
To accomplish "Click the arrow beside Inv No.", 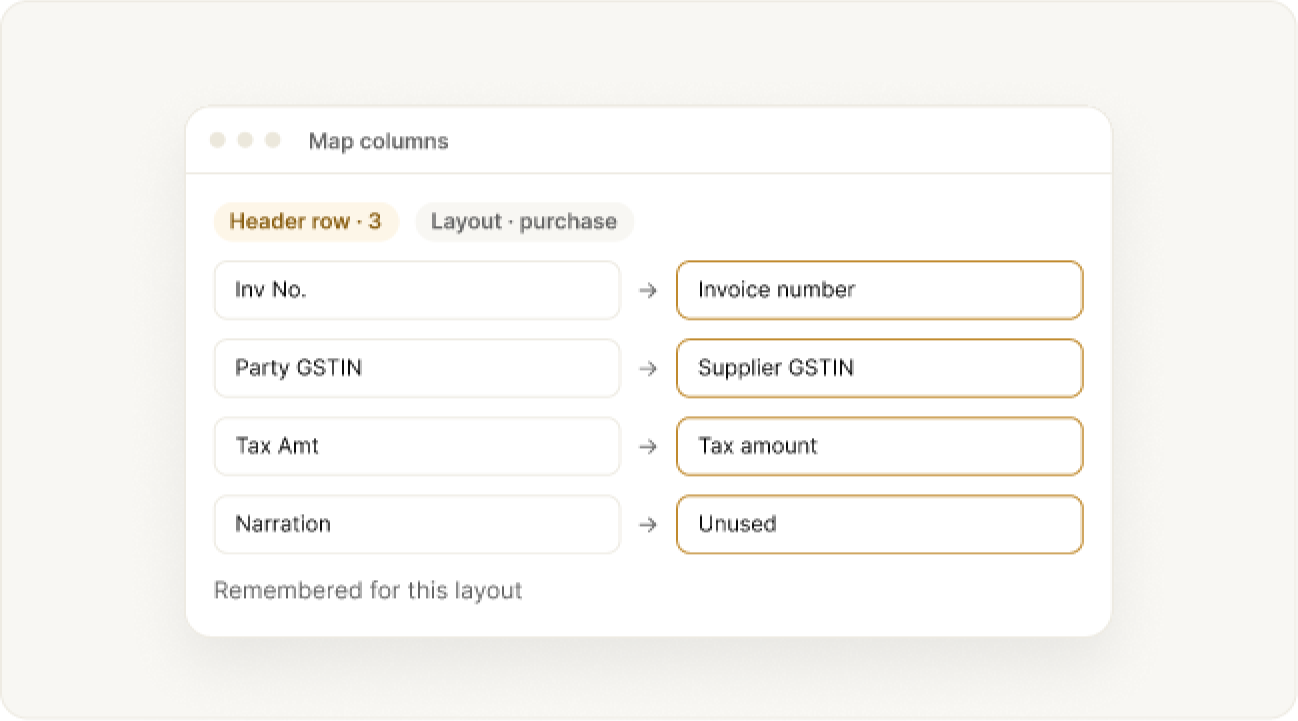I will 648,290.
